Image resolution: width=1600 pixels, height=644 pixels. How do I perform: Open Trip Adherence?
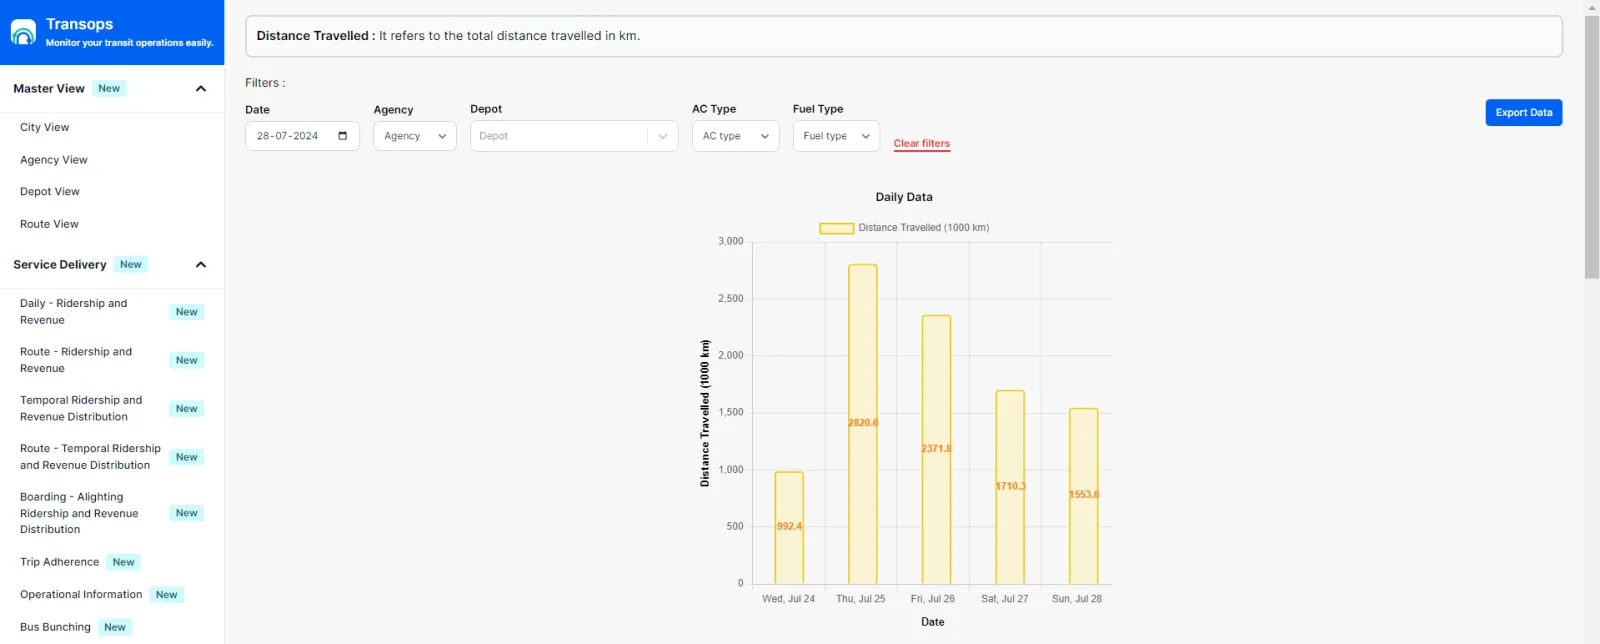pyautogui.click(x=60, y=562)
